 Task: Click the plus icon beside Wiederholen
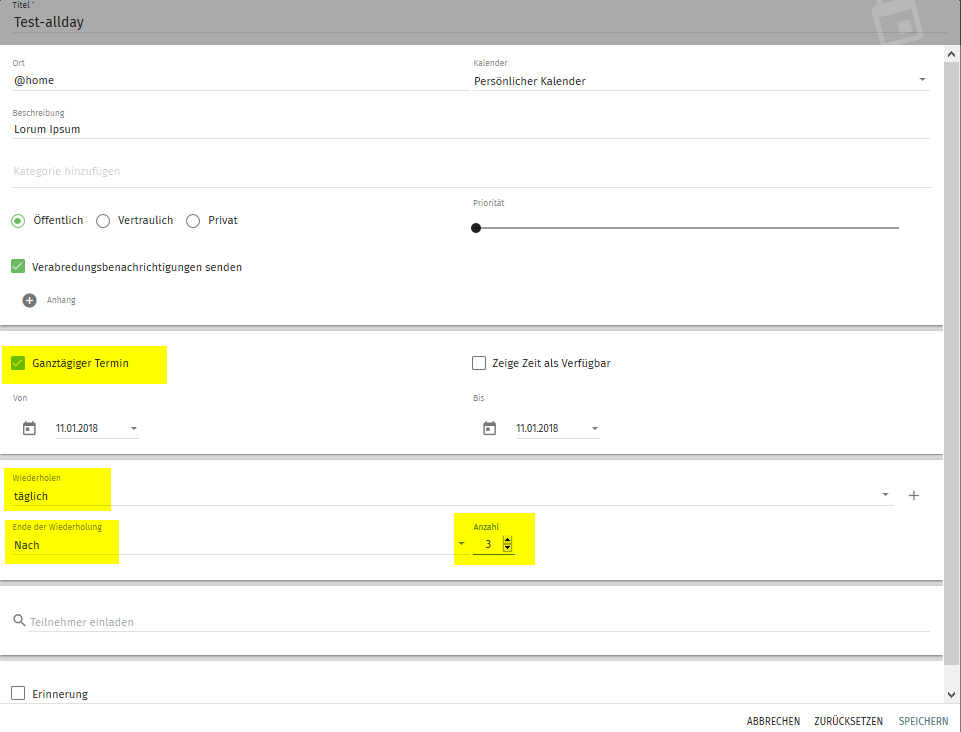tap(913, 495)
